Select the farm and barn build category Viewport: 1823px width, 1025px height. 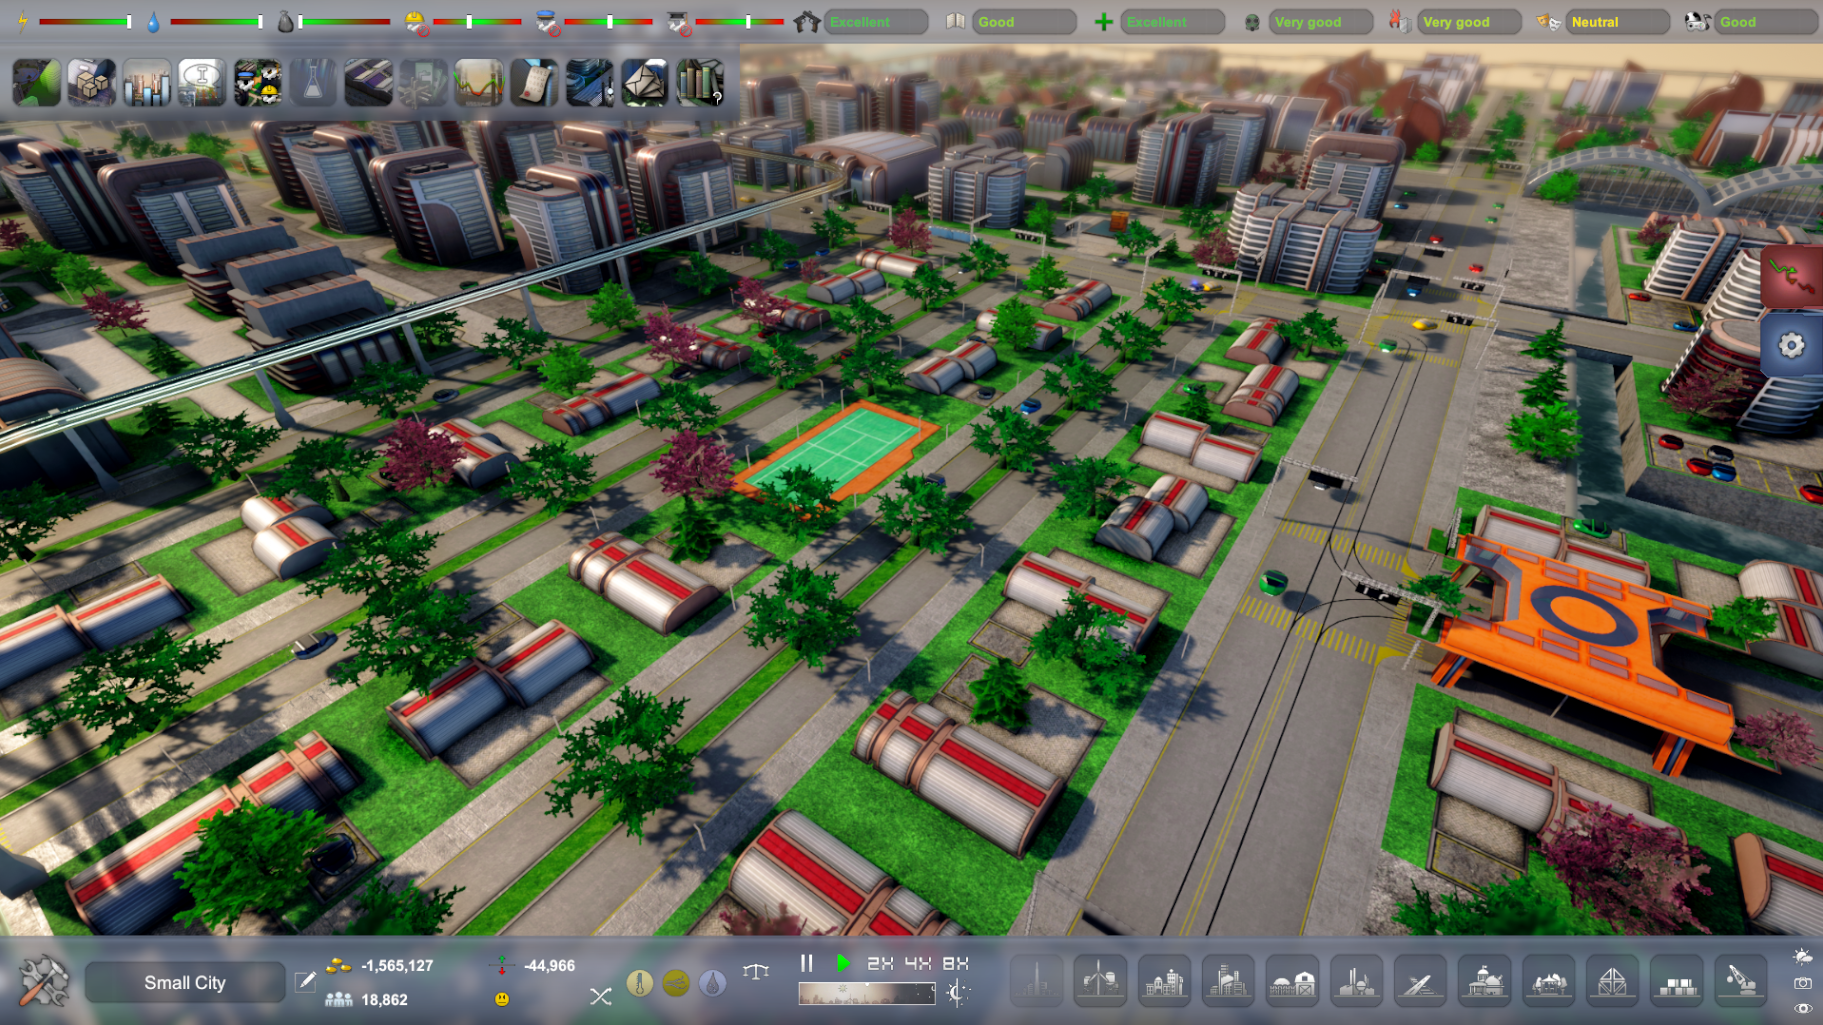click(1292, 980)
